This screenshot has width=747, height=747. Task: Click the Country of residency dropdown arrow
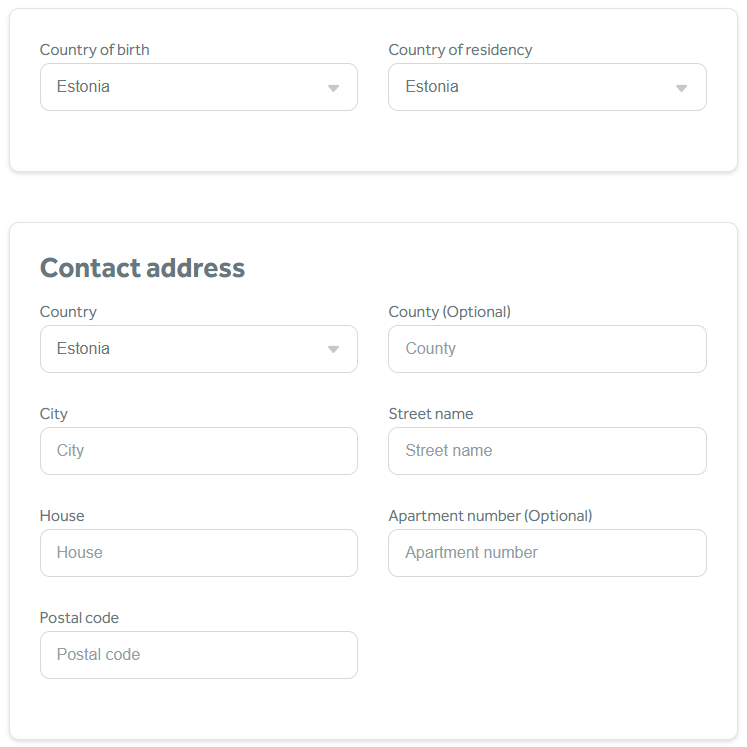[681, 88]
